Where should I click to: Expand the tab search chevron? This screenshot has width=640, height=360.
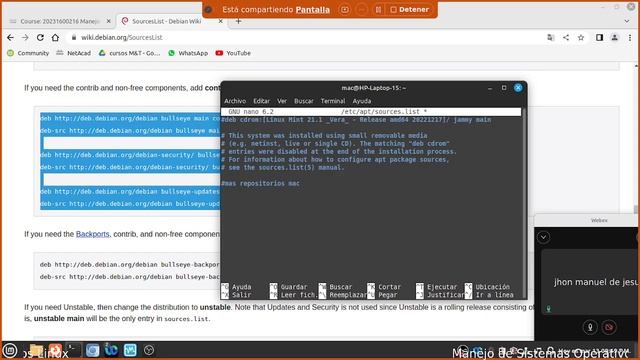(x=627, y=21)
